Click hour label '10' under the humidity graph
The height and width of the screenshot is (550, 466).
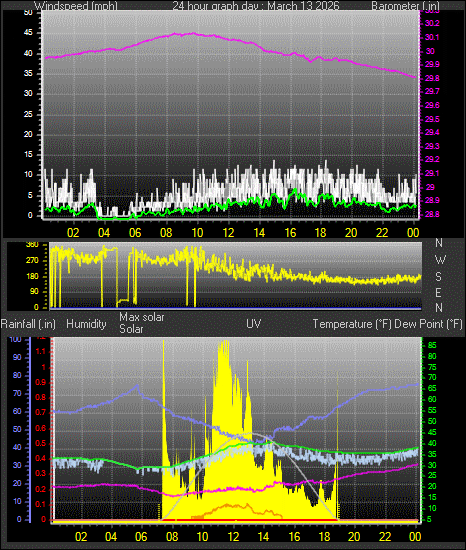(x=202, y=537)
